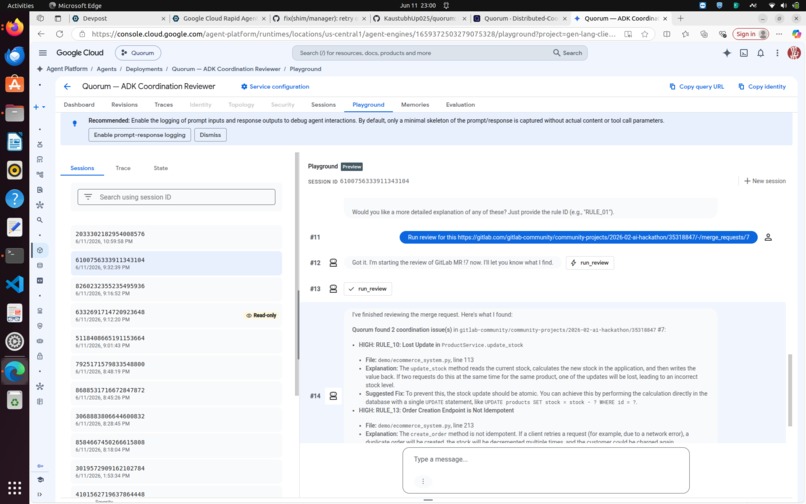Click the filter icon in session search
Image resolution: width=806 pixels, height=504 pixels.
point(88,197)
